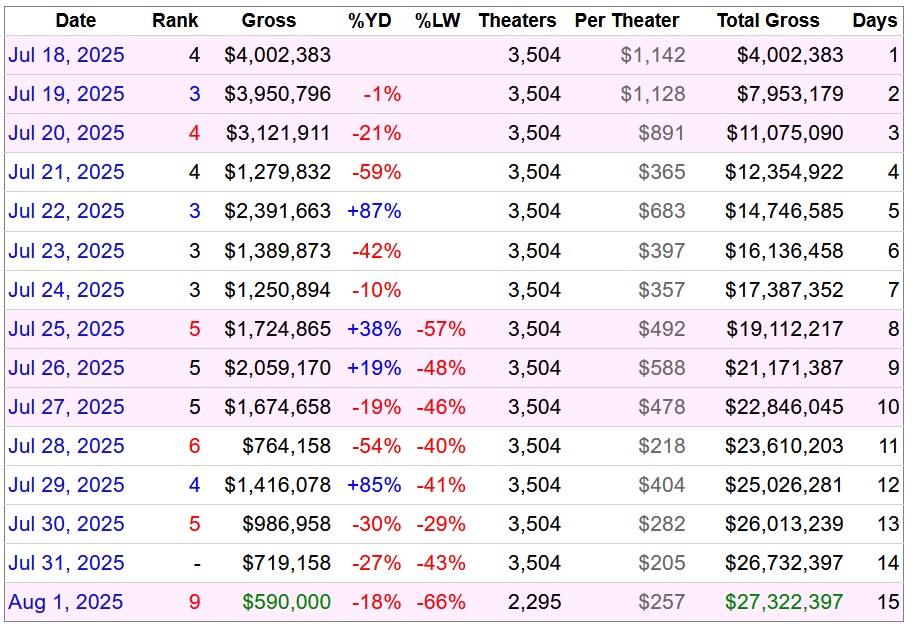Click the dash rank for Jul 31
Image resolution: width=914 pixels, height=632 pixels.
point(197,564)
